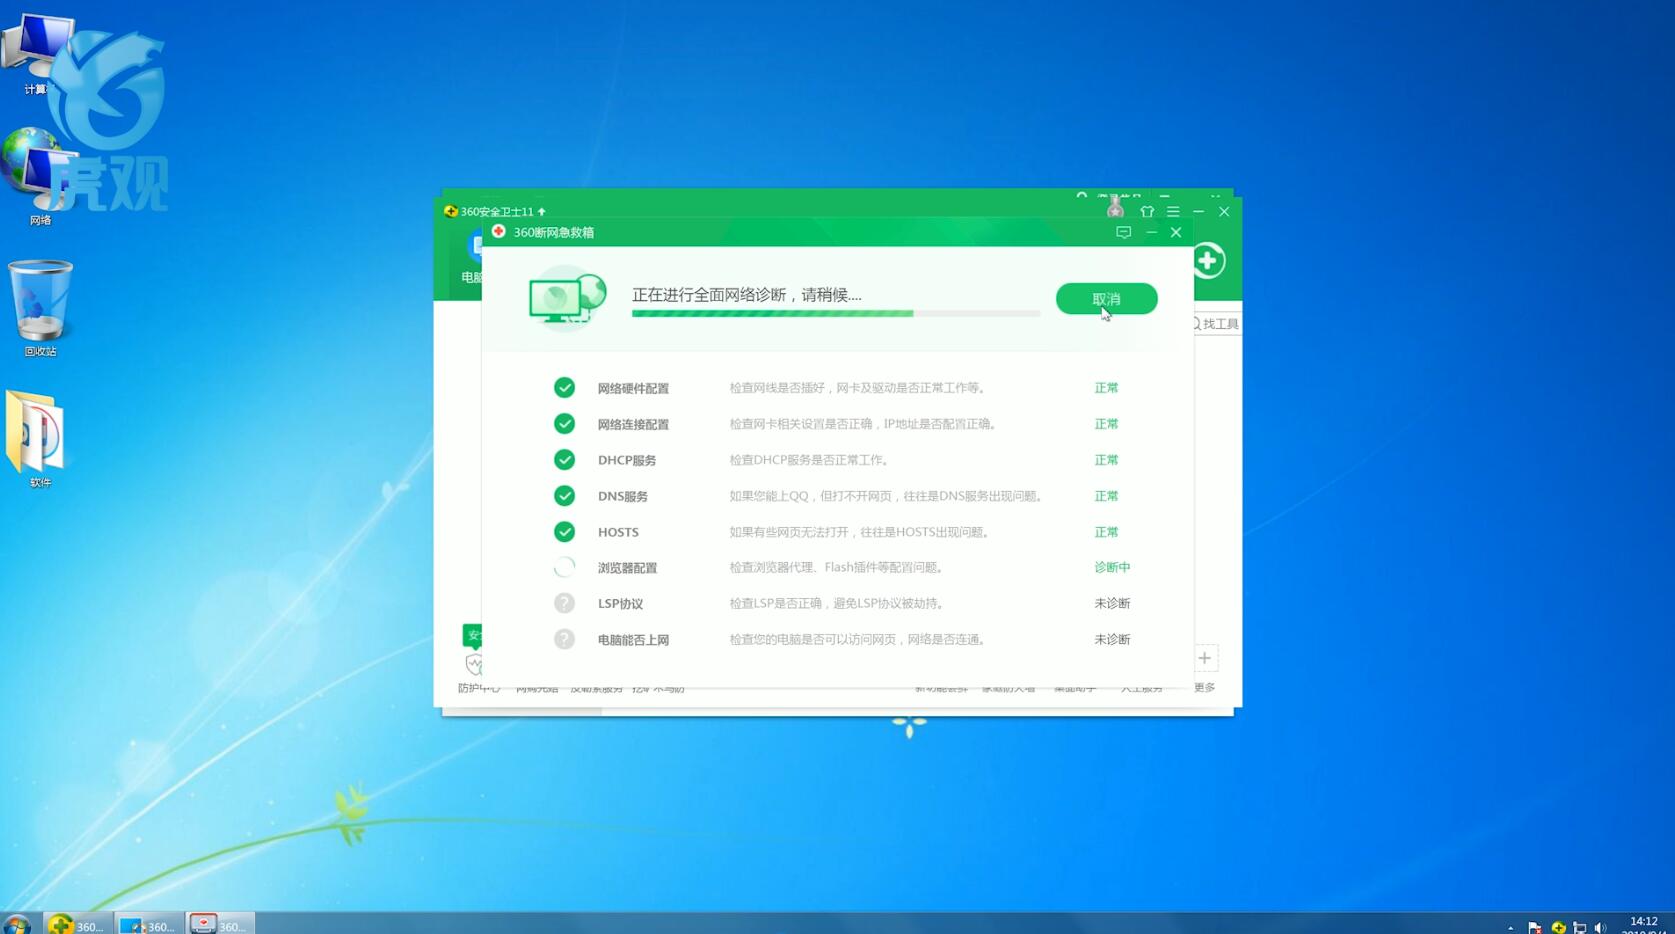Click the 正常 status of 网络硬件配置
The width and height of the screenshot is (1675, 934).
(1106, 388)
